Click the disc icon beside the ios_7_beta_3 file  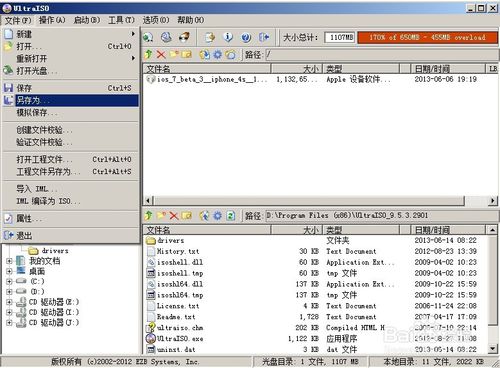(151, 79)
